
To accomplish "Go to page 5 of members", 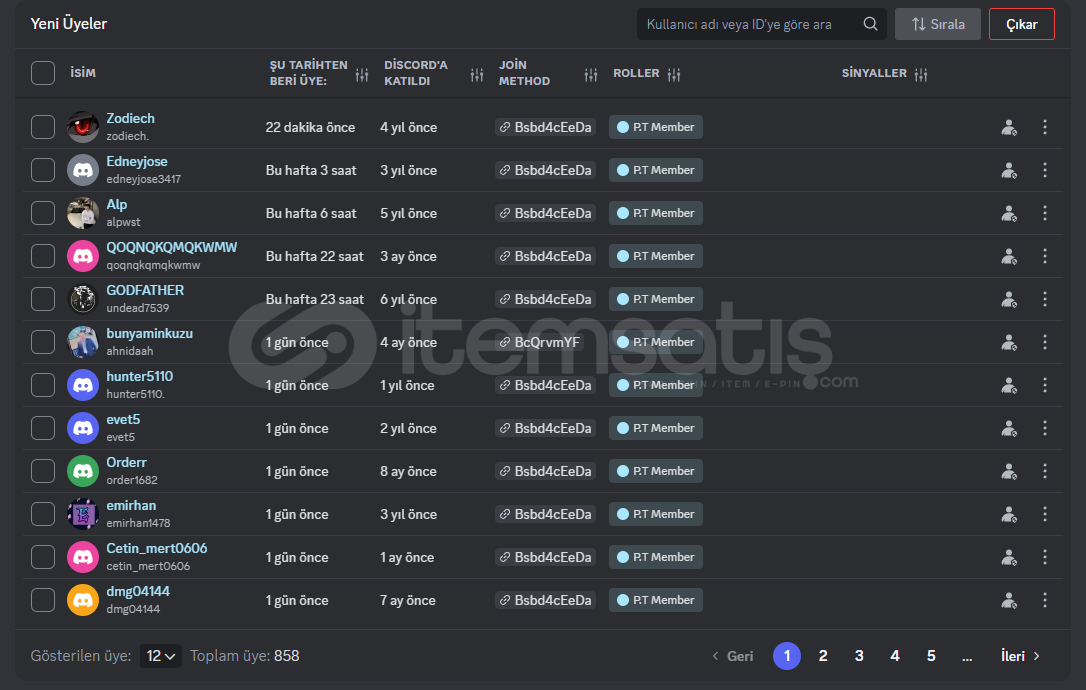I will (931, 656).
